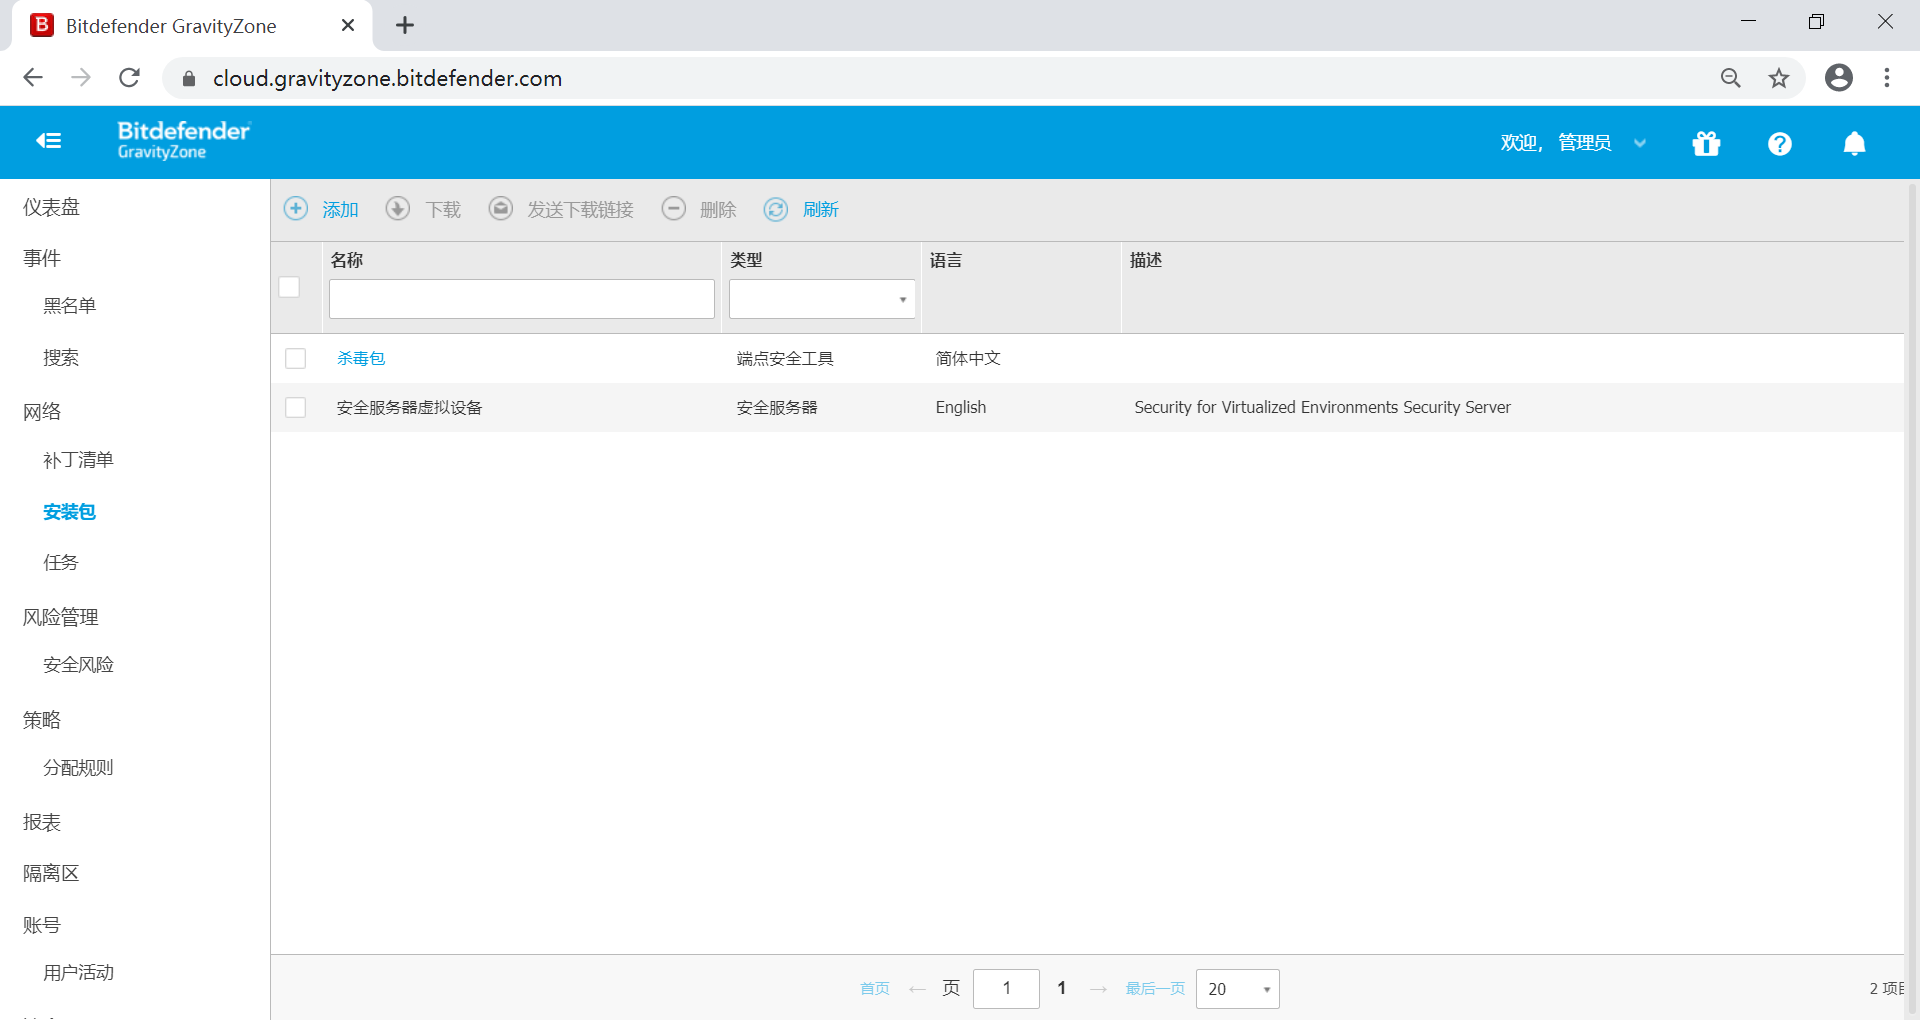Click the 刷新 refresh icon
Image resolution: width=1920 pixels, height=1020 pixels.
[776, 209]
